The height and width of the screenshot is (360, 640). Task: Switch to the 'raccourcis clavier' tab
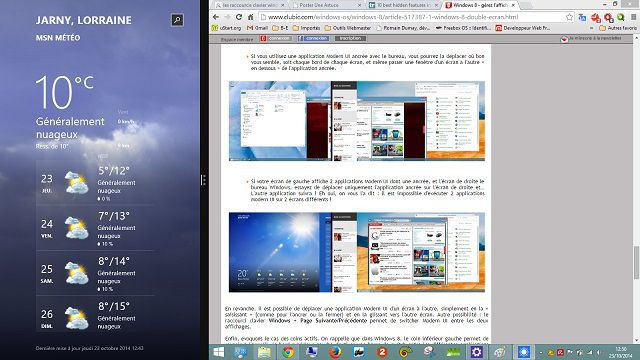[250, 5]
